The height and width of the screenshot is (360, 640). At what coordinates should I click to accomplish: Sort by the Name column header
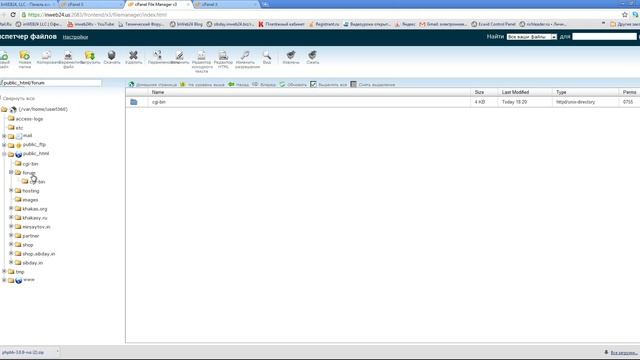158,92
